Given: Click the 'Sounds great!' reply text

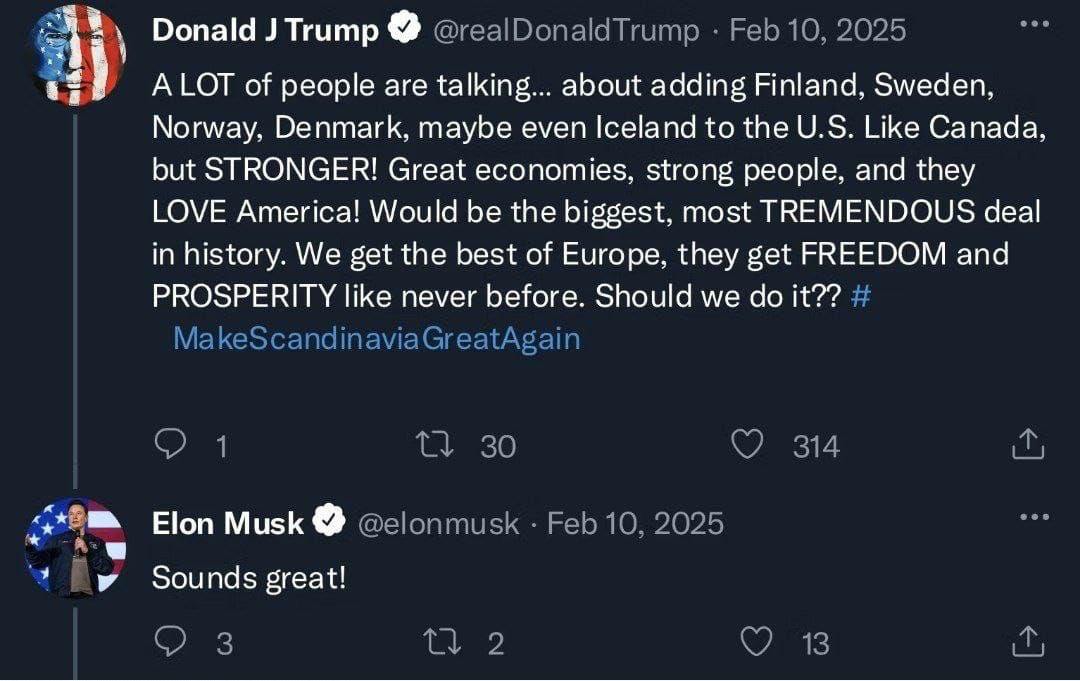Looking at the screenshot, I should point(248,577).
